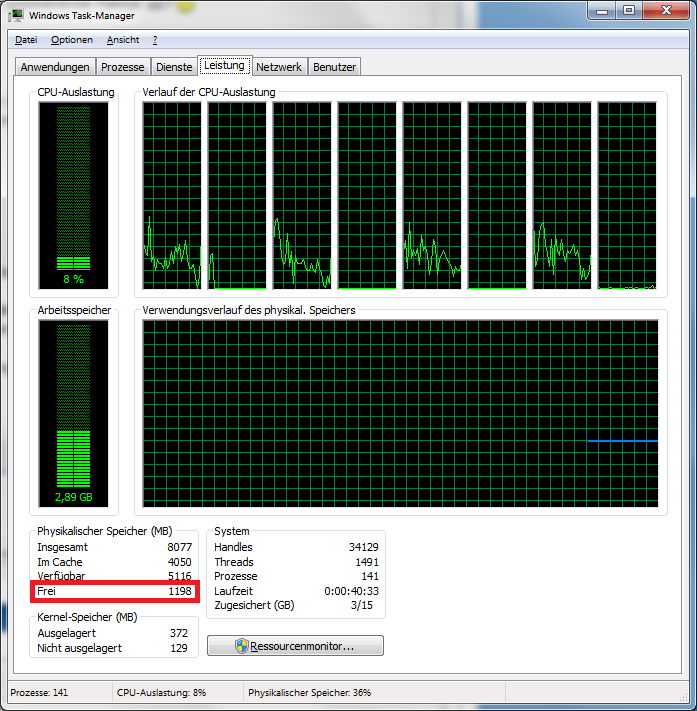The width and height of the screenshot is (697, 711).
Task: Maximize the Task-Manager window
Action: [x=629, y=10]
